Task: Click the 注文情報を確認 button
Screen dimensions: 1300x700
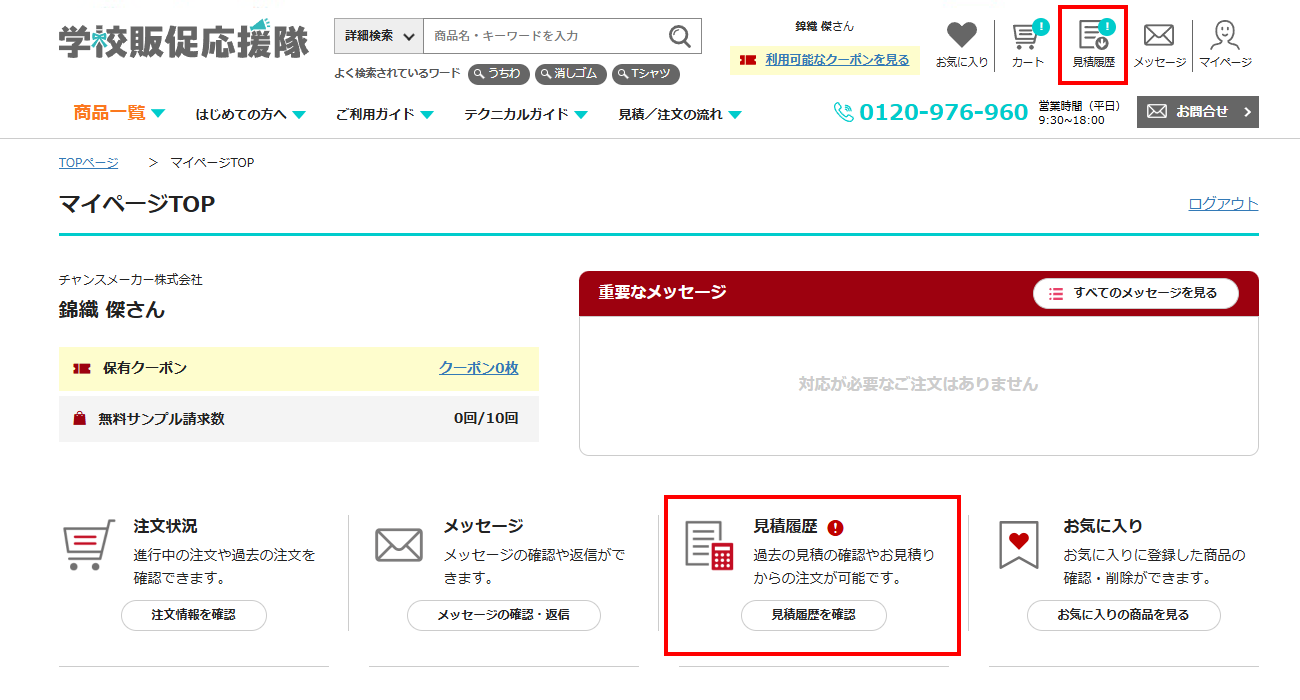Action: (x=194, y=615)
